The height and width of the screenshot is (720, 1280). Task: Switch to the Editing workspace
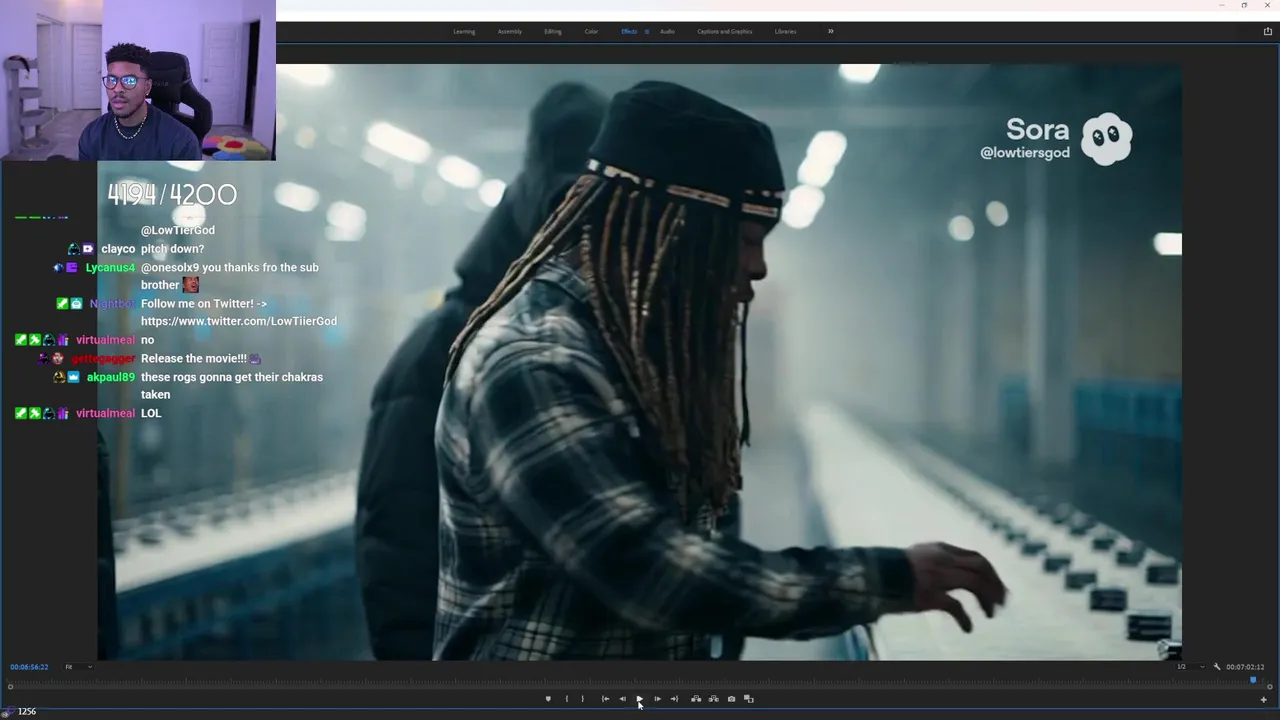click(x=553, y=32)
